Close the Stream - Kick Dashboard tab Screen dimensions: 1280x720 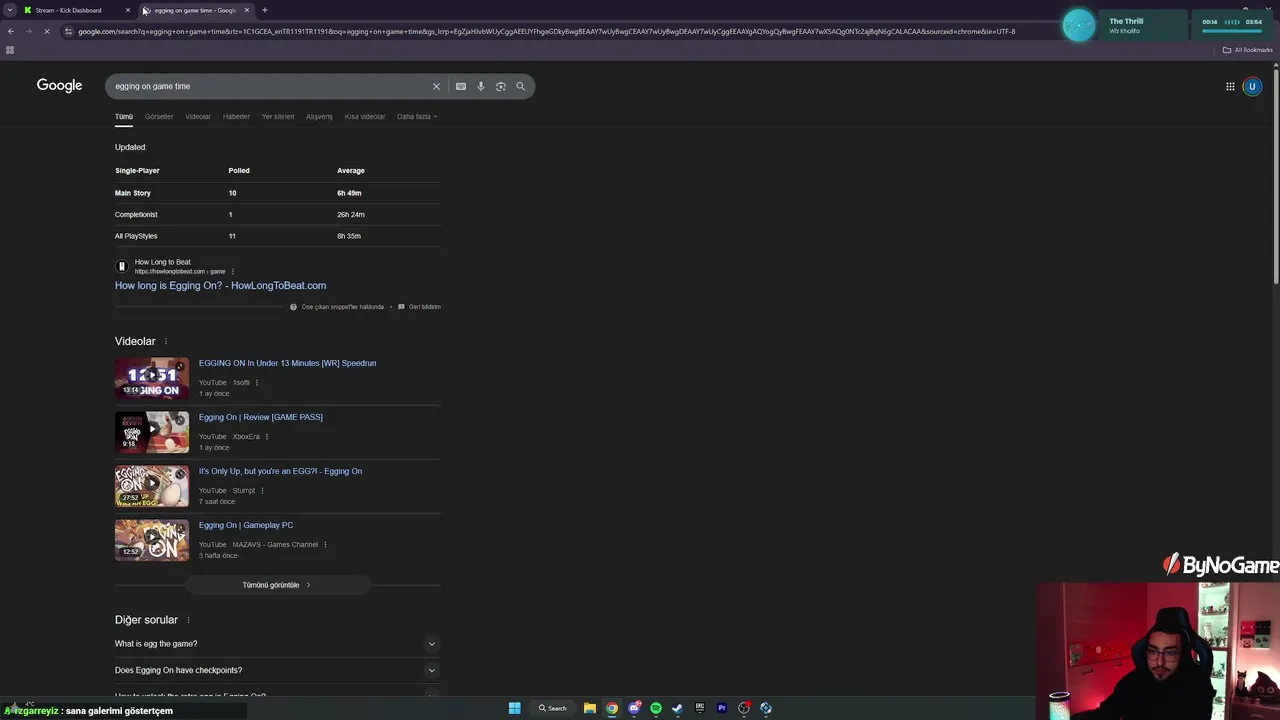128,10
